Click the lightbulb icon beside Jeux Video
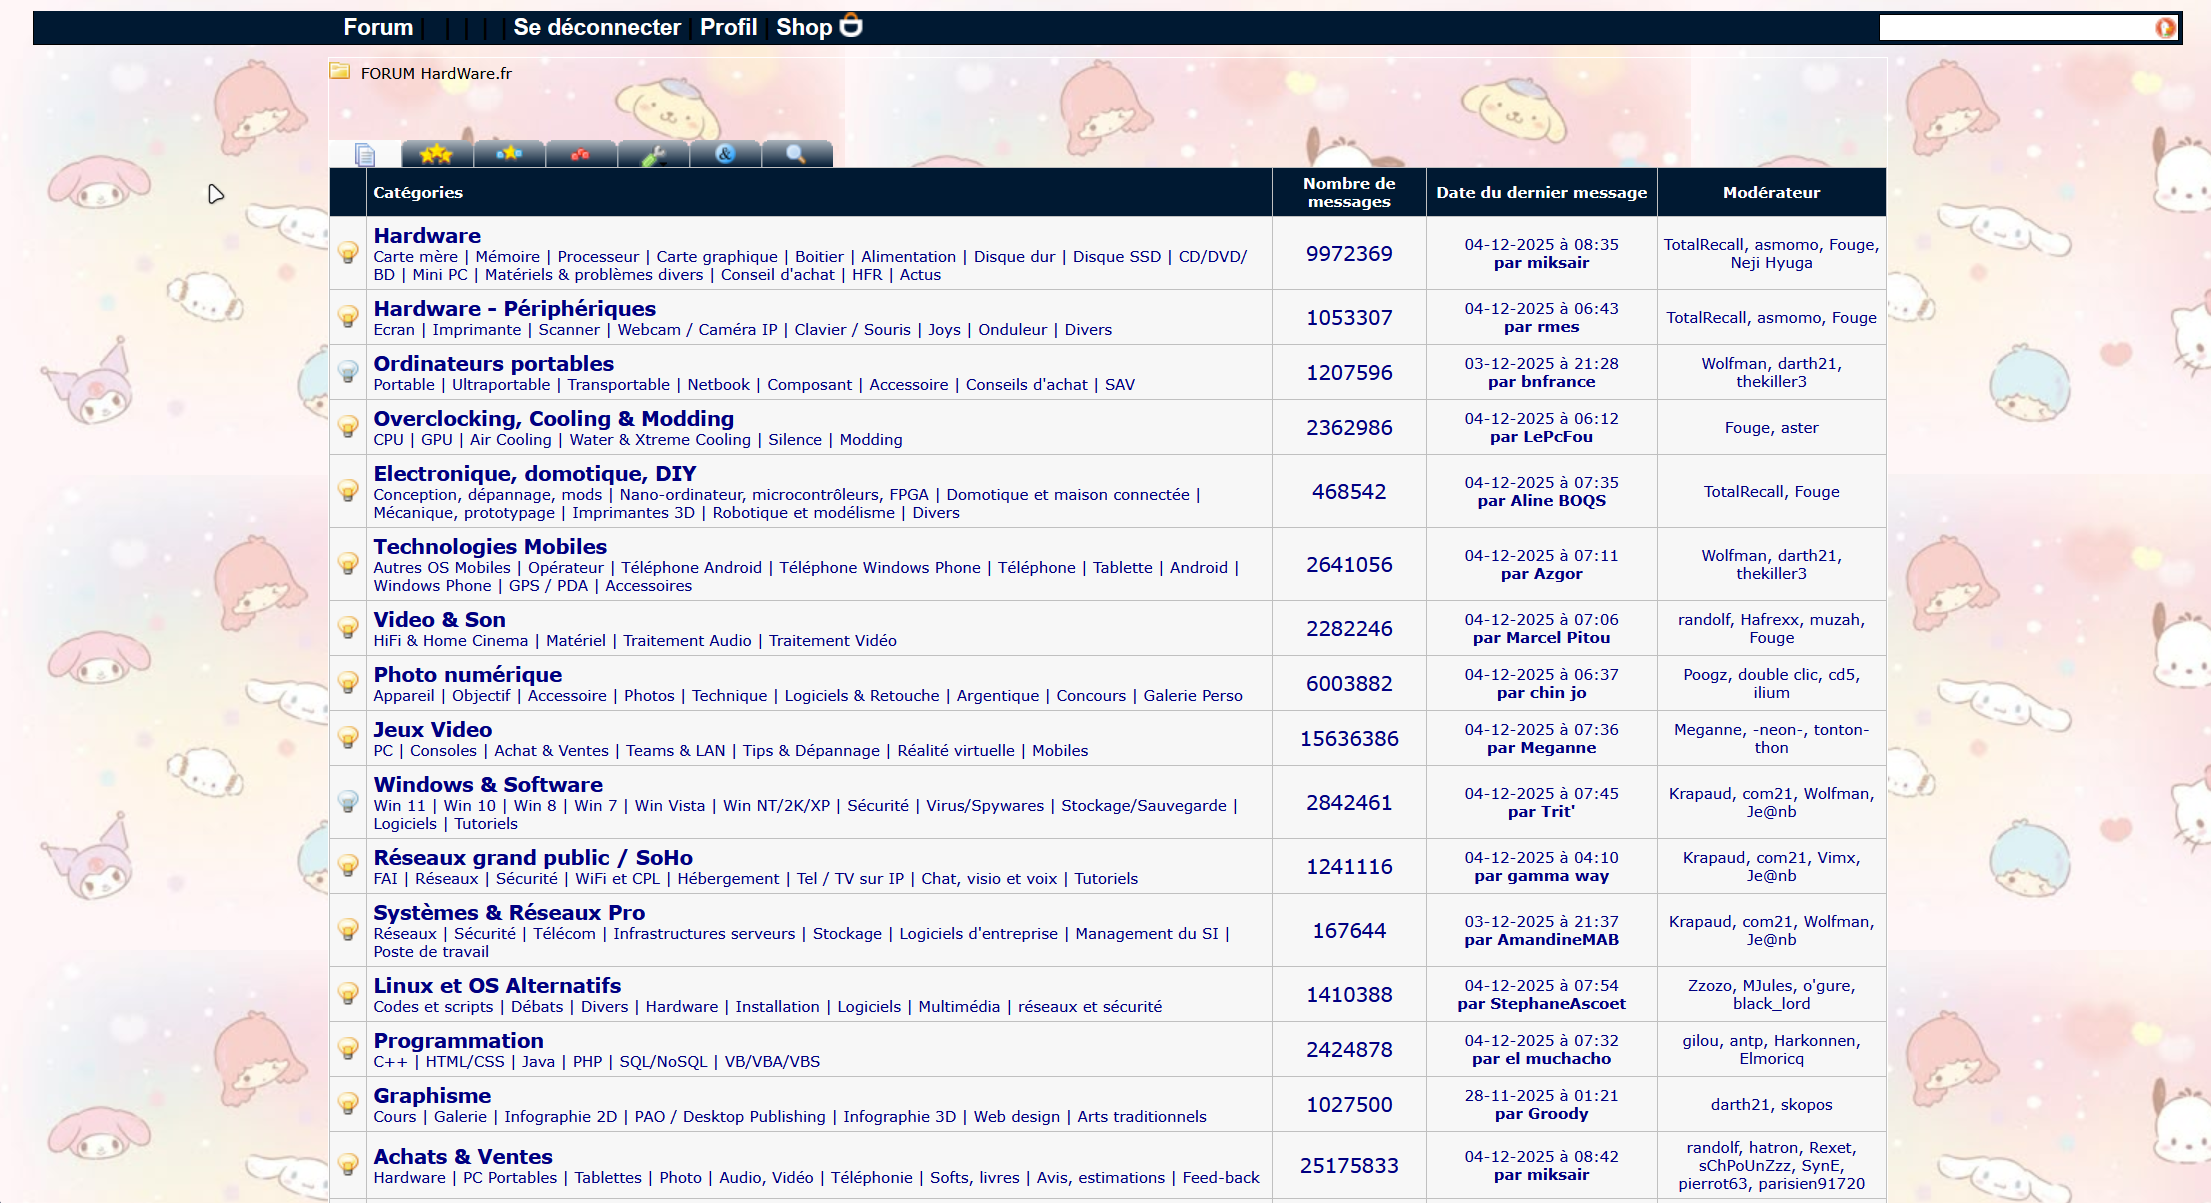 tap(348, 738)
